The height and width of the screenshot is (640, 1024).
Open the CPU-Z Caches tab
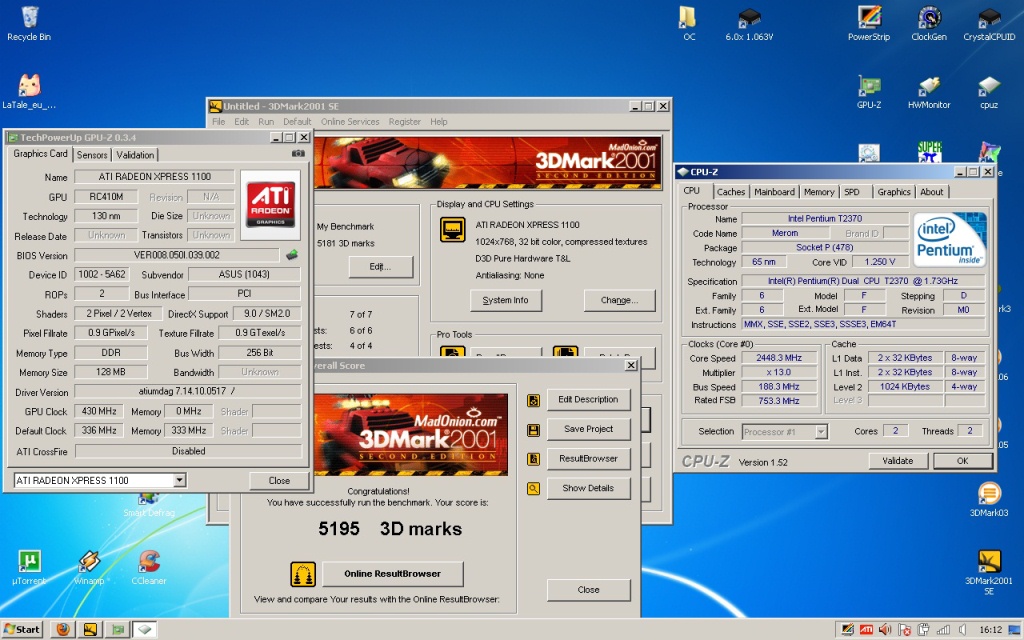coord(731,192)
